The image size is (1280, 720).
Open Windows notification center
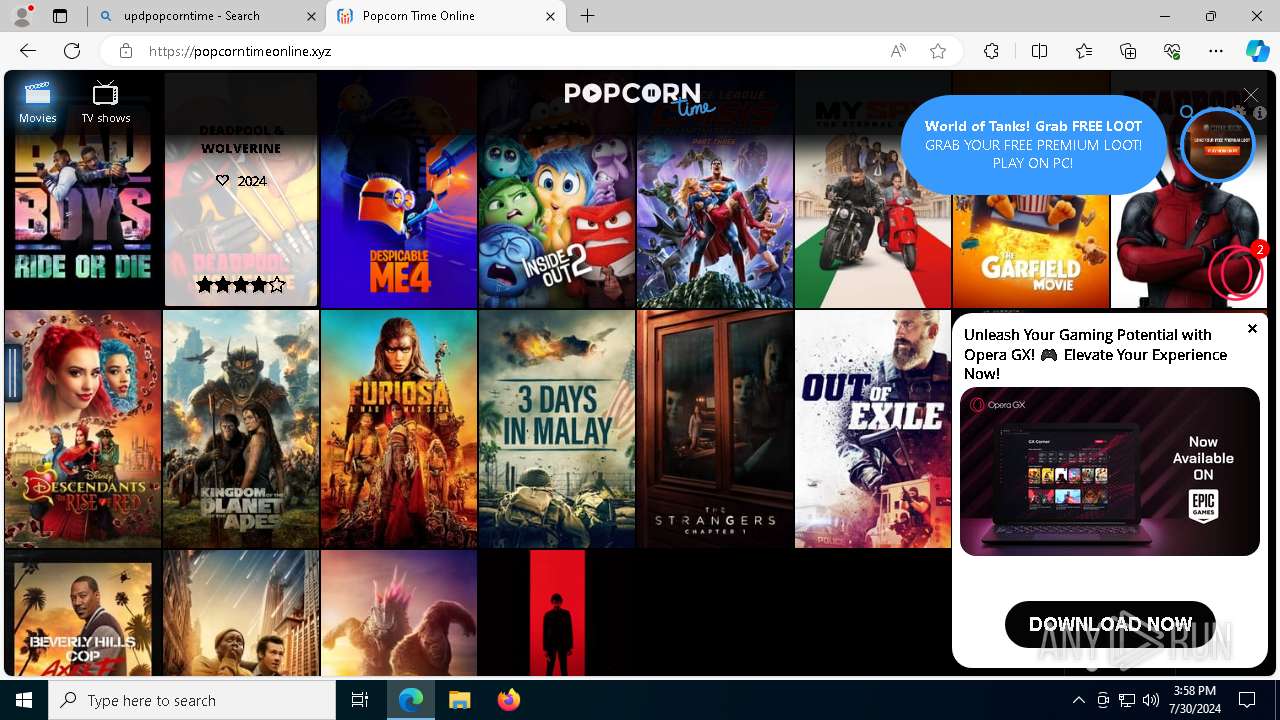pyautogui.click(x=1248, y=700)
